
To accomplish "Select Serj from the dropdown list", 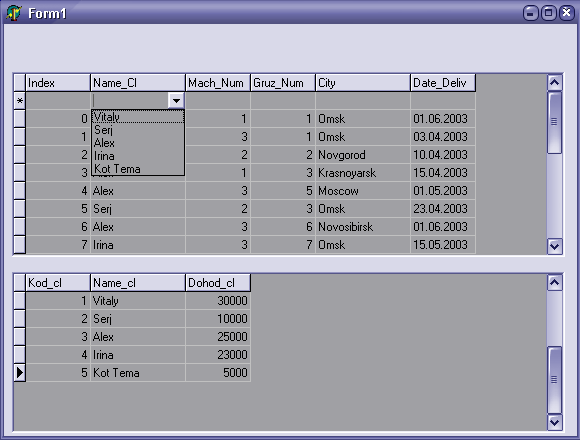I will [138, 130].
